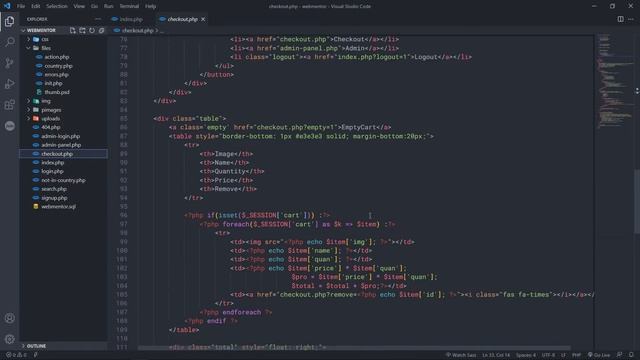Click the editor horizontal scrollbar
Screen dimensions: 640x360
354,348
